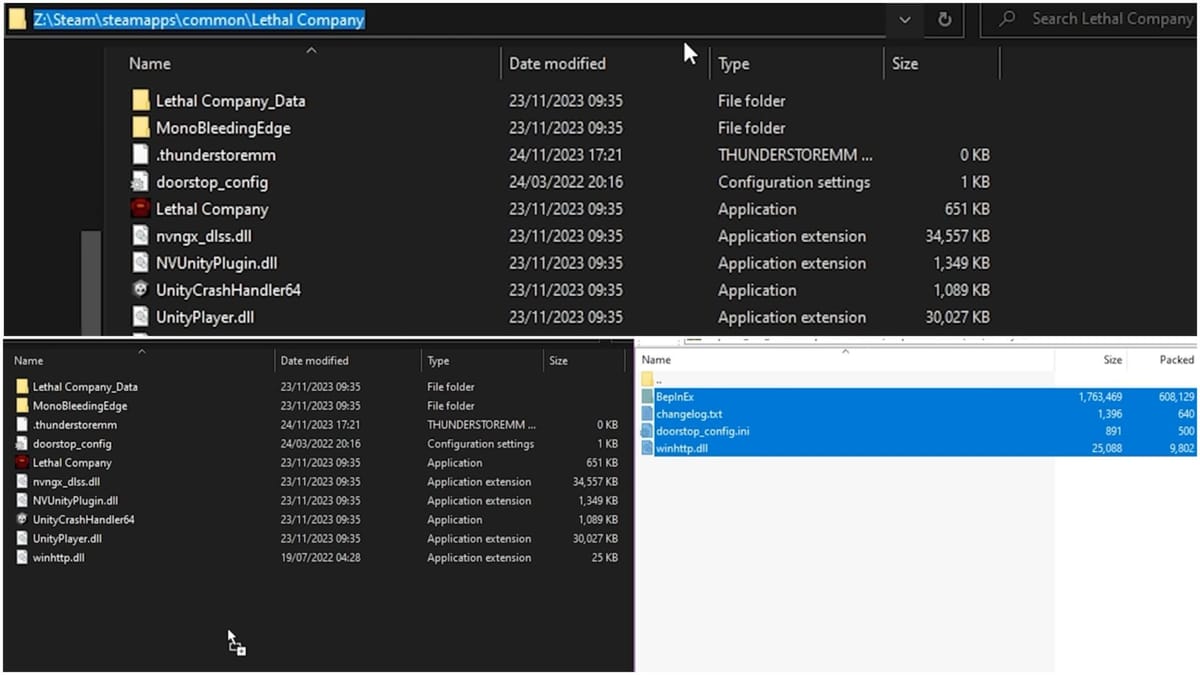Click the Packed column header in archive
The width and height of the screenshot is (1200, 675).
[1176, 360]
